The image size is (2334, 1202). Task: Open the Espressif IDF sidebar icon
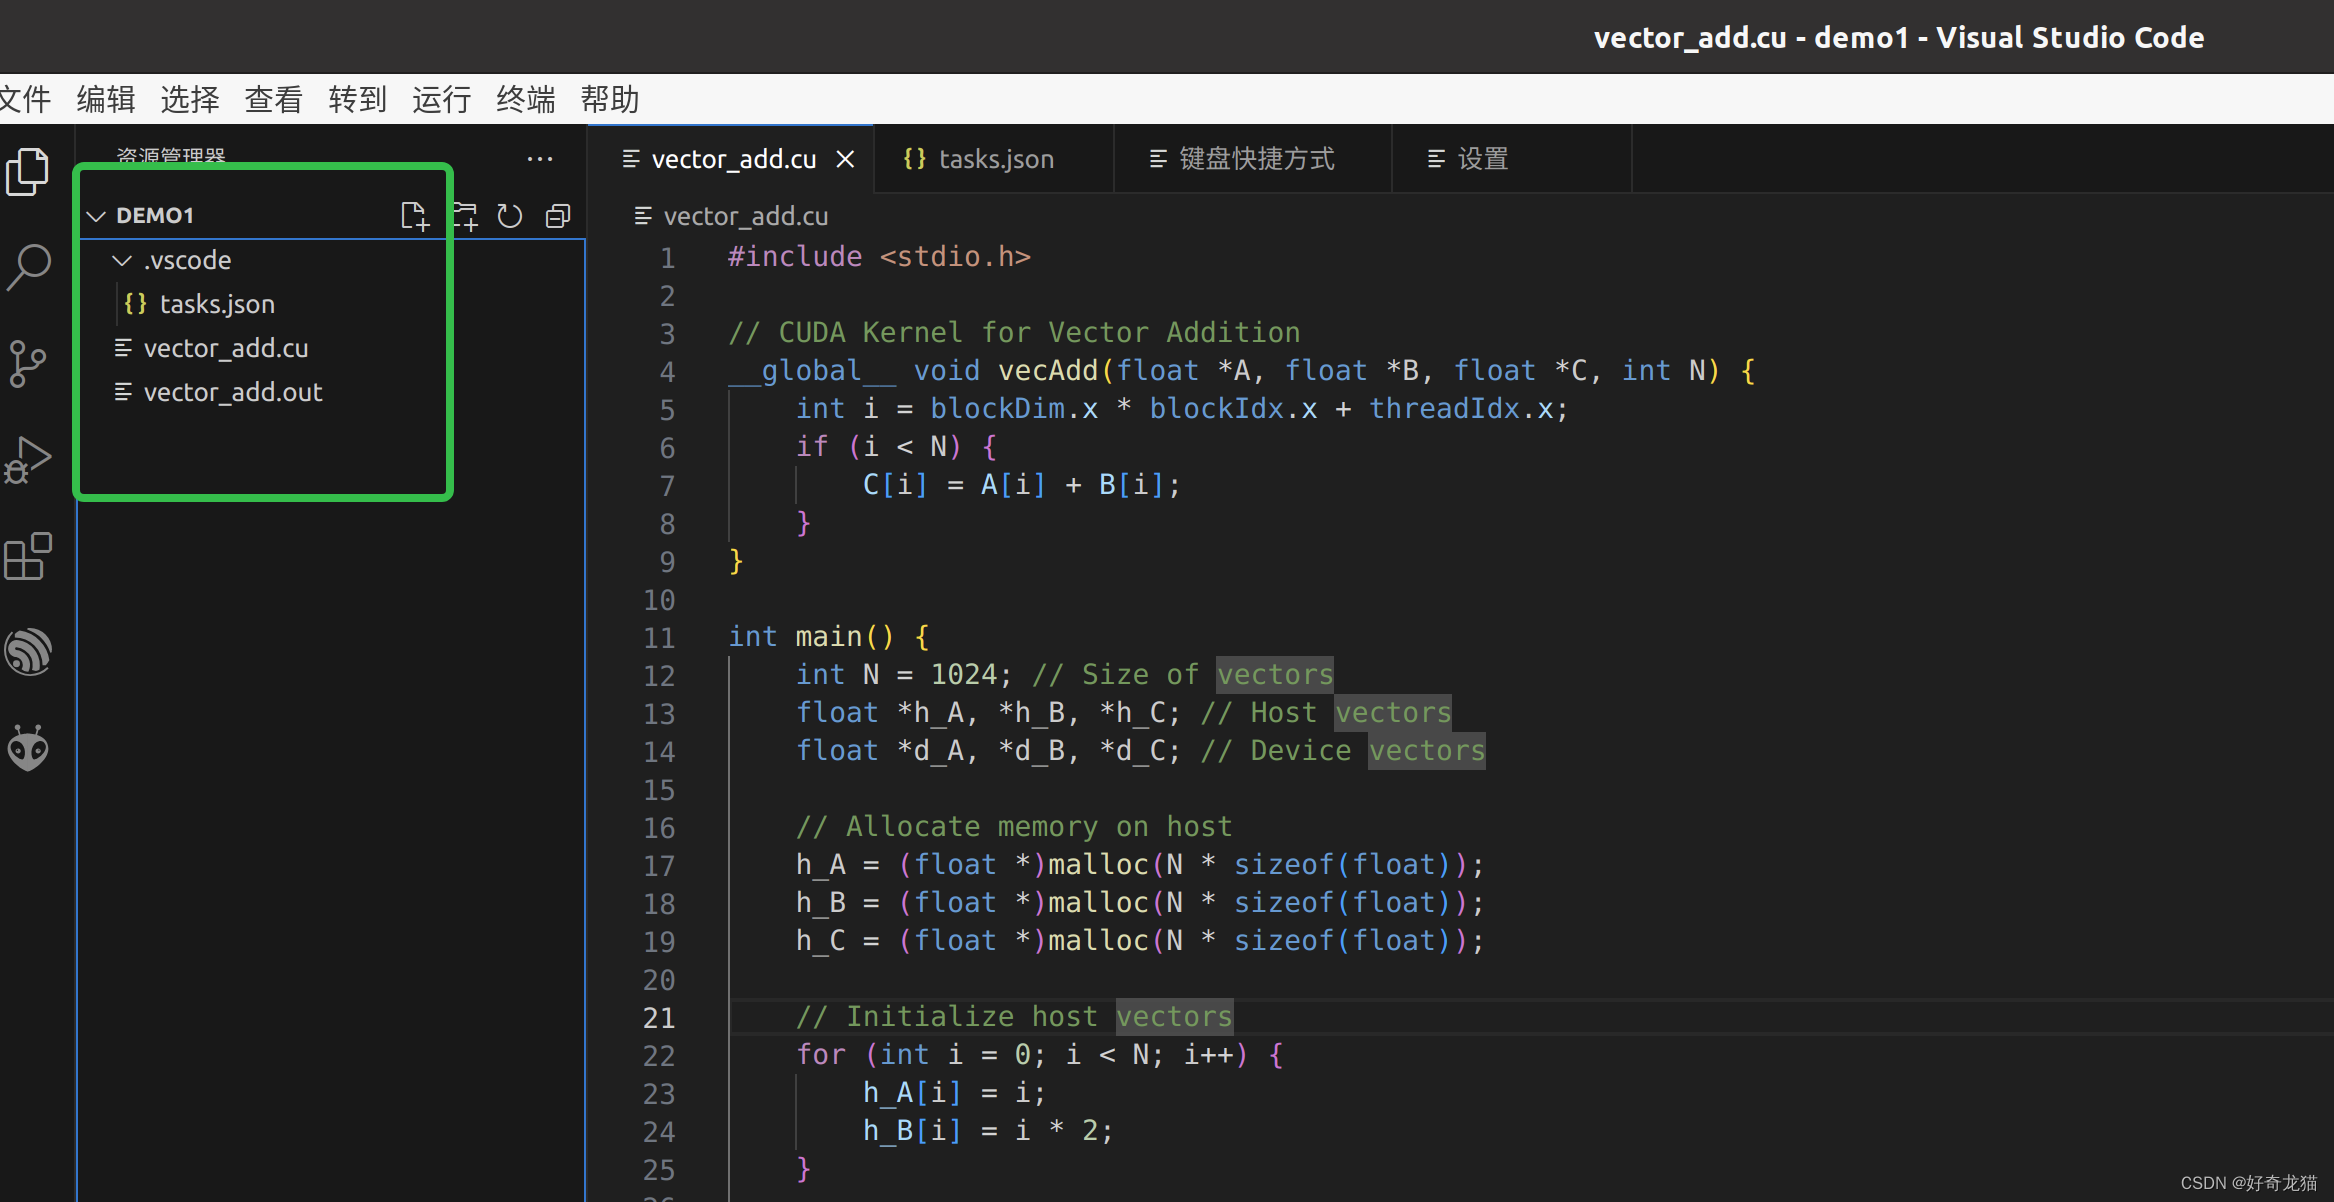tap(27, 652)
